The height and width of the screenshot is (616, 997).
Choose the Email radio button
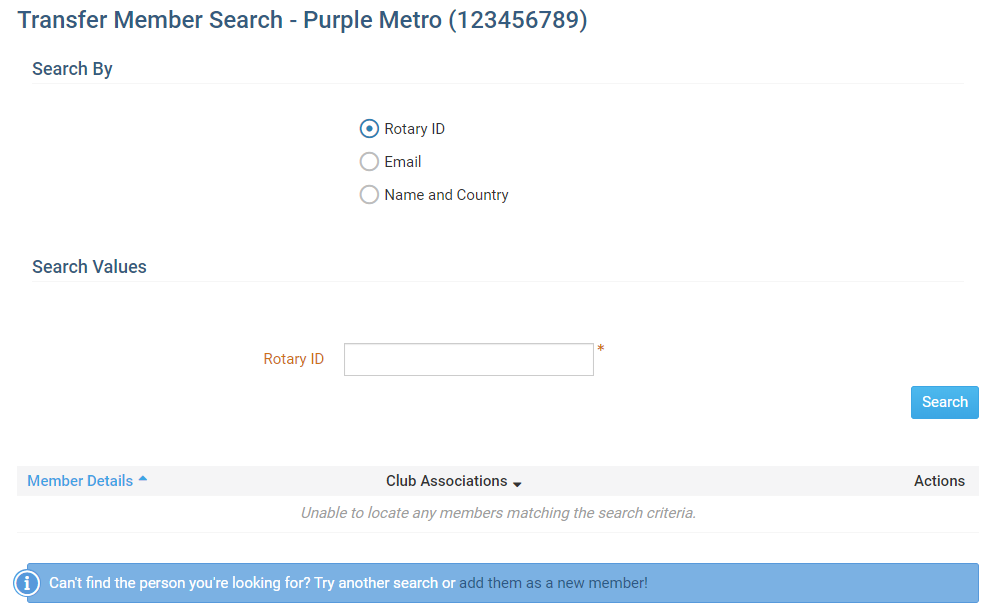tap(369, 162)
